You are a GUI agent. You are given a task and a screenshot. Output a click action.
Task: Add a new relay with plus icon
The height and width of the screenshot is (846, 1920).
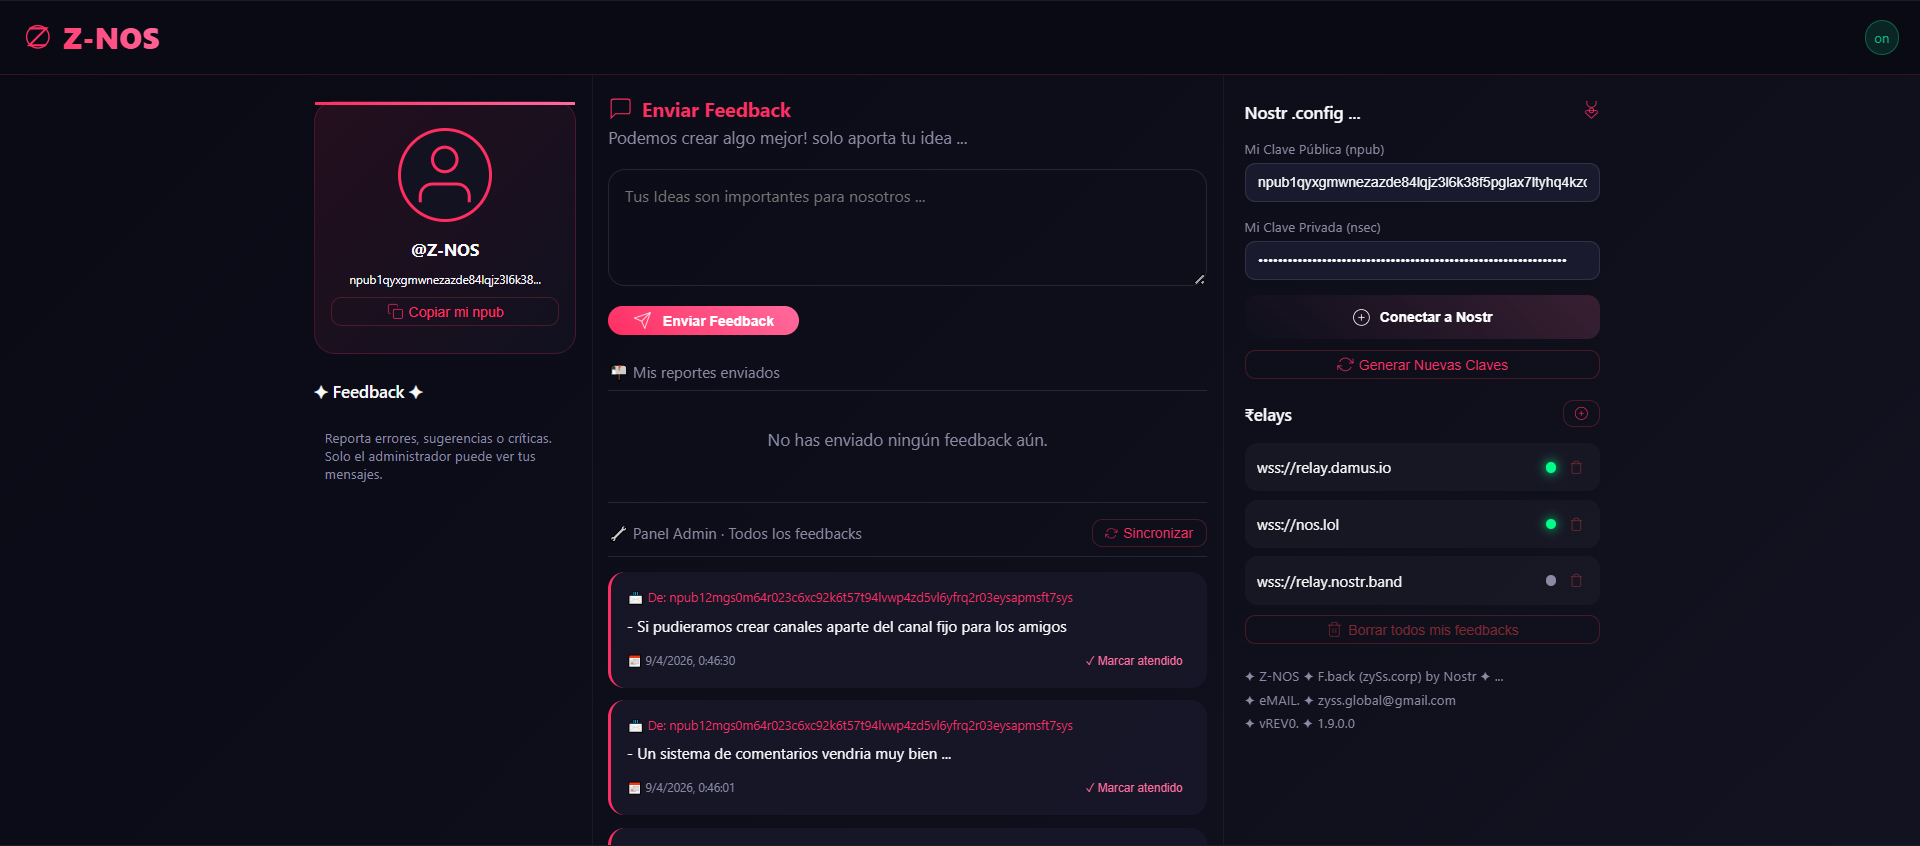coord(1581,414)
